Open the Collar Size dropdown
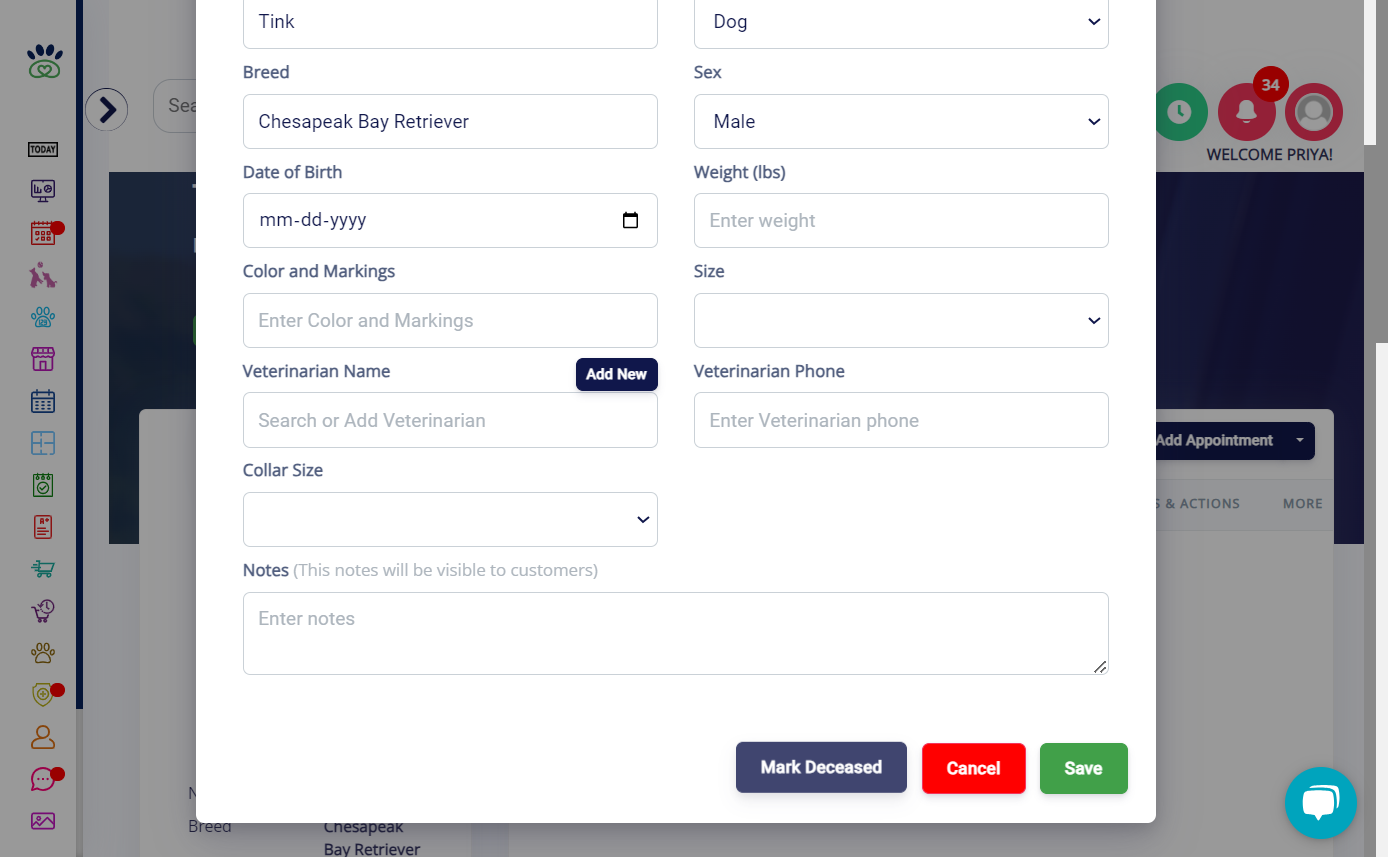The image size is (1388, 857). pyautogui.click(x=450, y=519)
